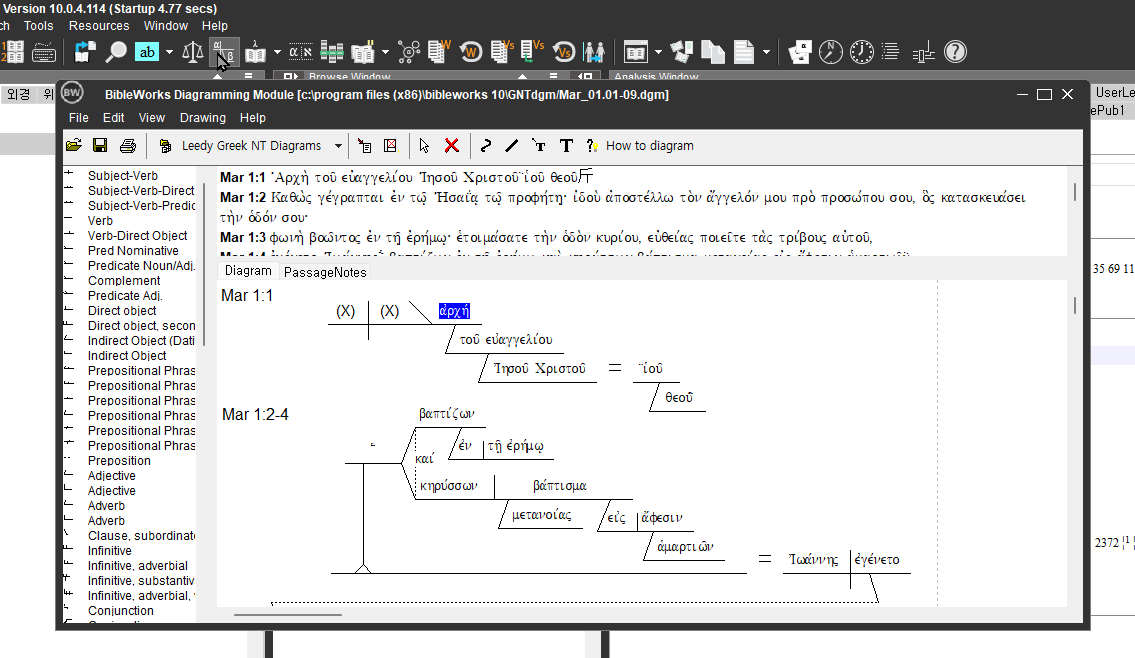Switch to the PassageNotes tab
Screen dimensions: 1135x658
325,272
